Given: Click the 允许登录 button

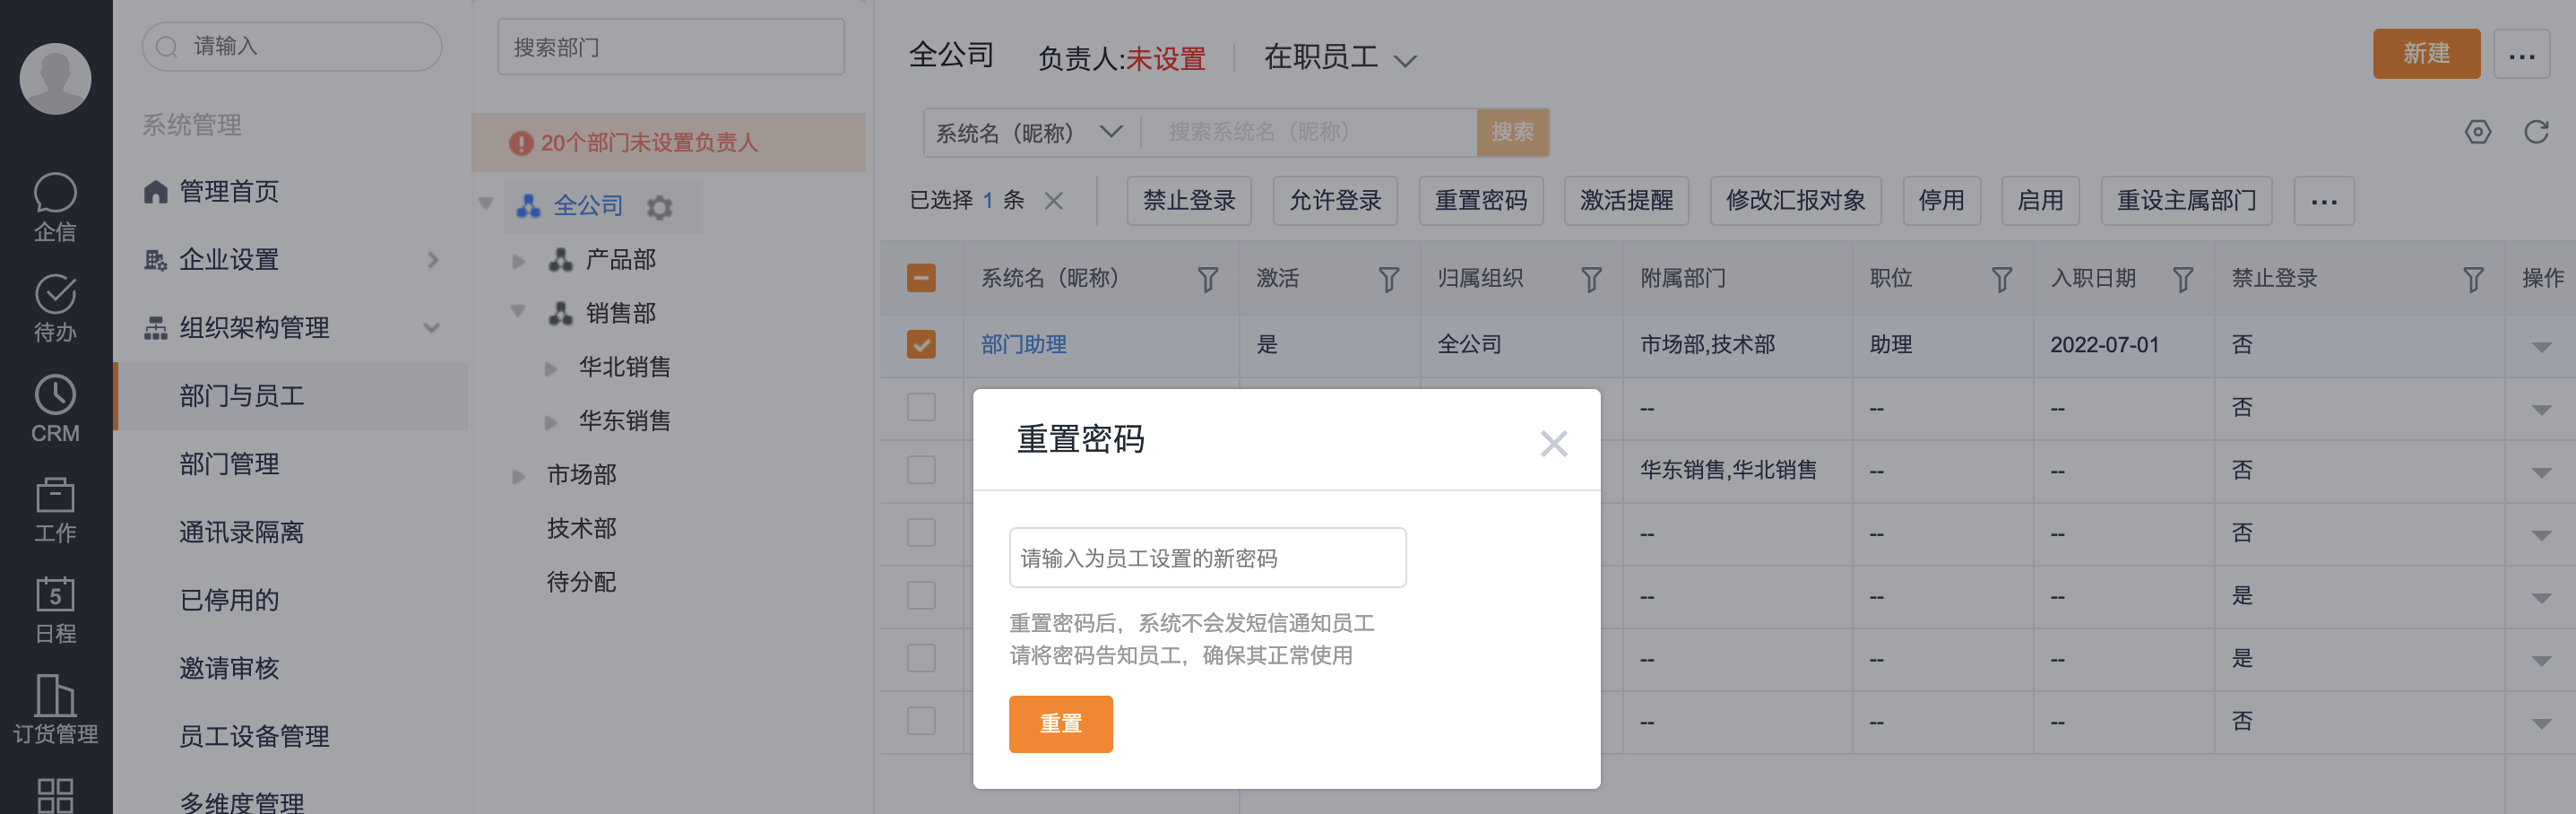Looking at the screenshot, I should click(1335, 201).
